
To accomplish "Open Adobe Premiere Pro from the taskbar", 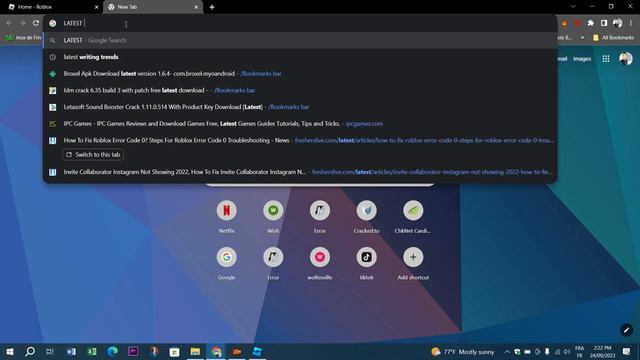I will (133, 351).
